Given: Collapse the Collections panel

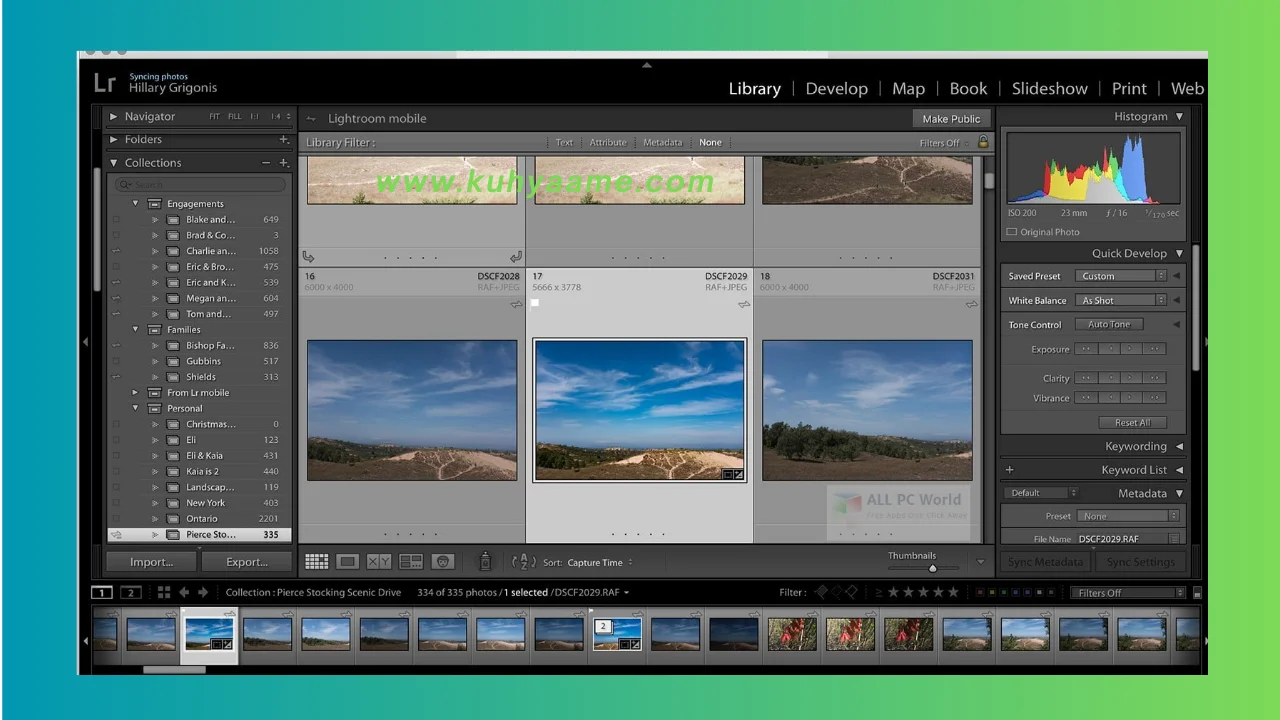Looking at the screenshot, I should click(114, 162).
